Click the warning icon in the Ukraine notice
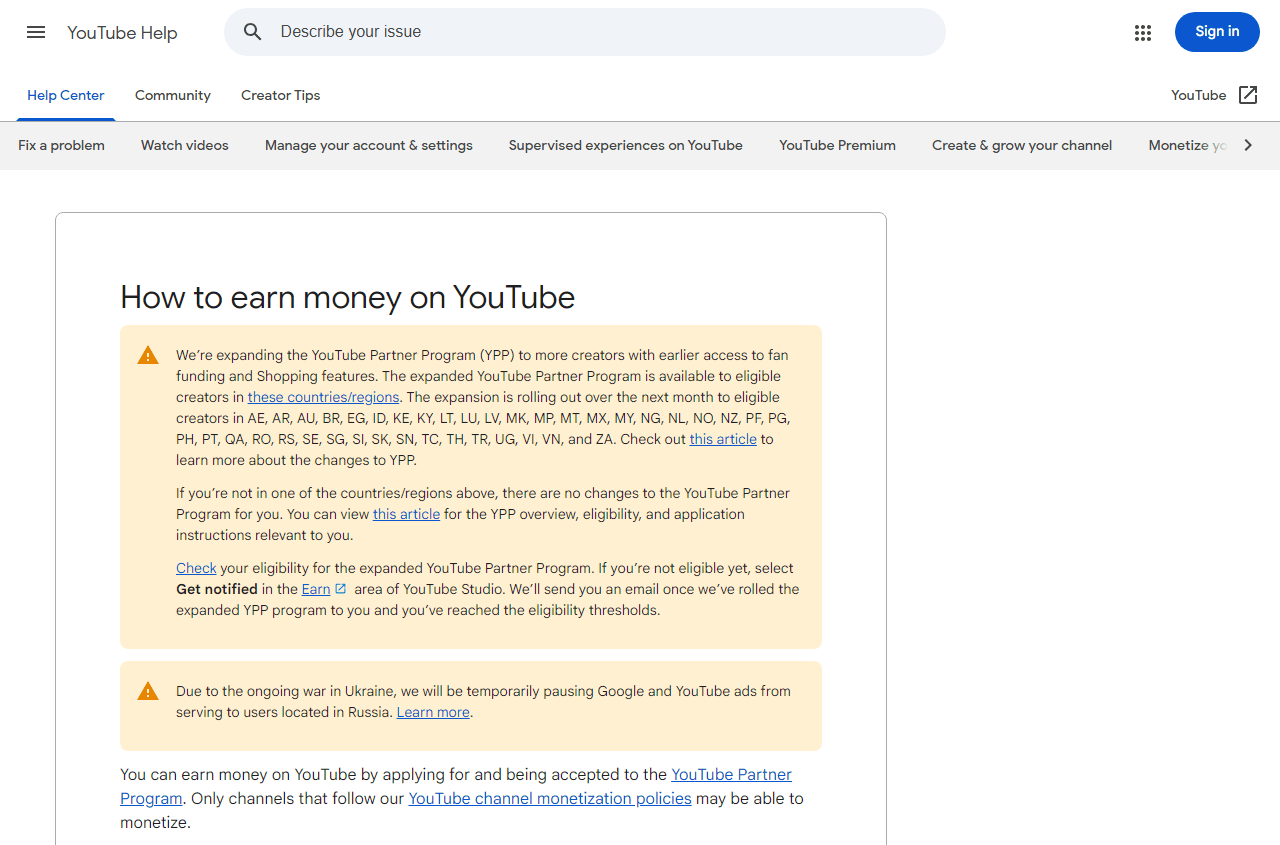 point(148,691)
